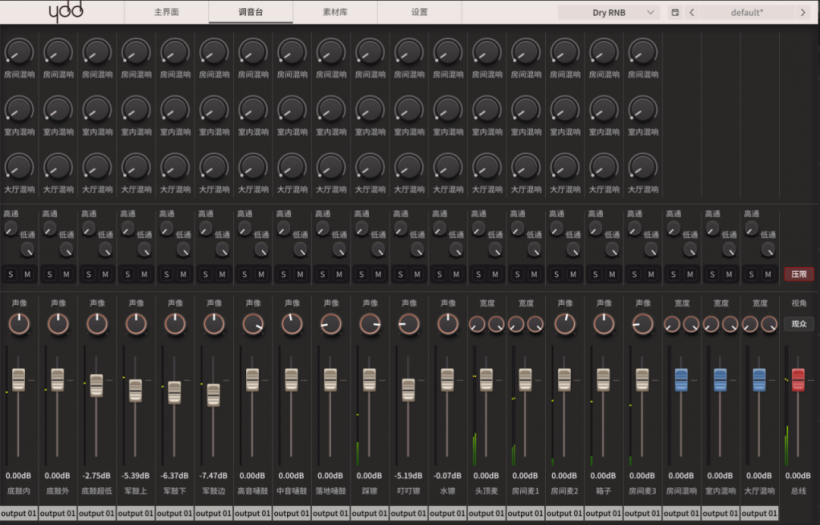
Task: Click the ydd logo
Action: [x=66, y=12]
